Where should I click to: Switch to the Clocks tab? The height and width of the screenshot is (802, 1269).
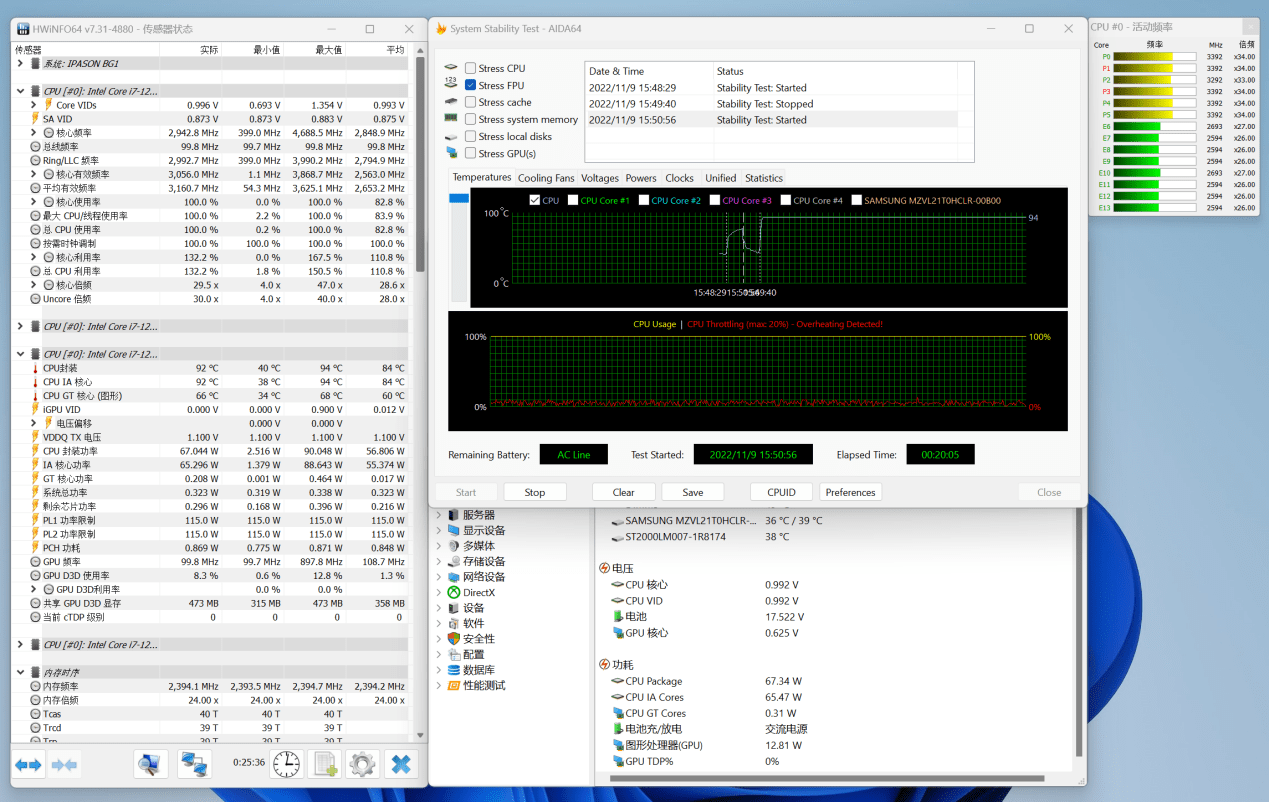[x=679, y=178]
